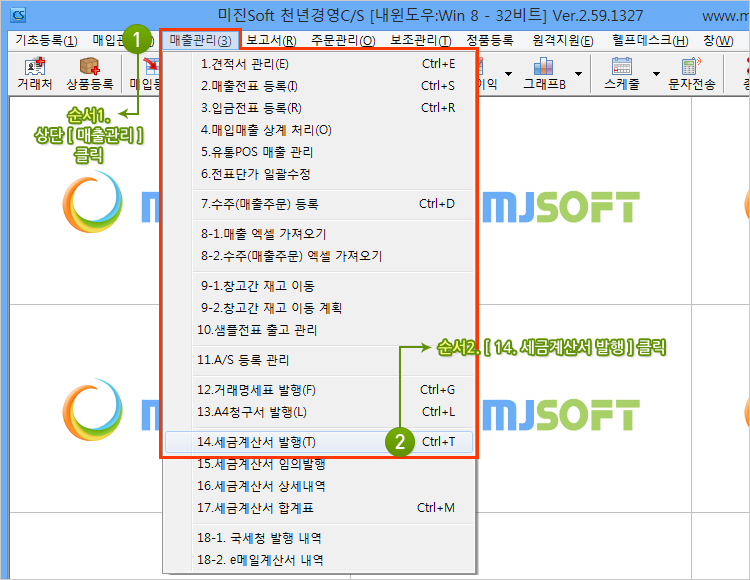Viewport: 750px width, 580px height.
Task: Choose 8-2.수주(매출주문) 엑셀 가져오기
Action: pos(319,256)
